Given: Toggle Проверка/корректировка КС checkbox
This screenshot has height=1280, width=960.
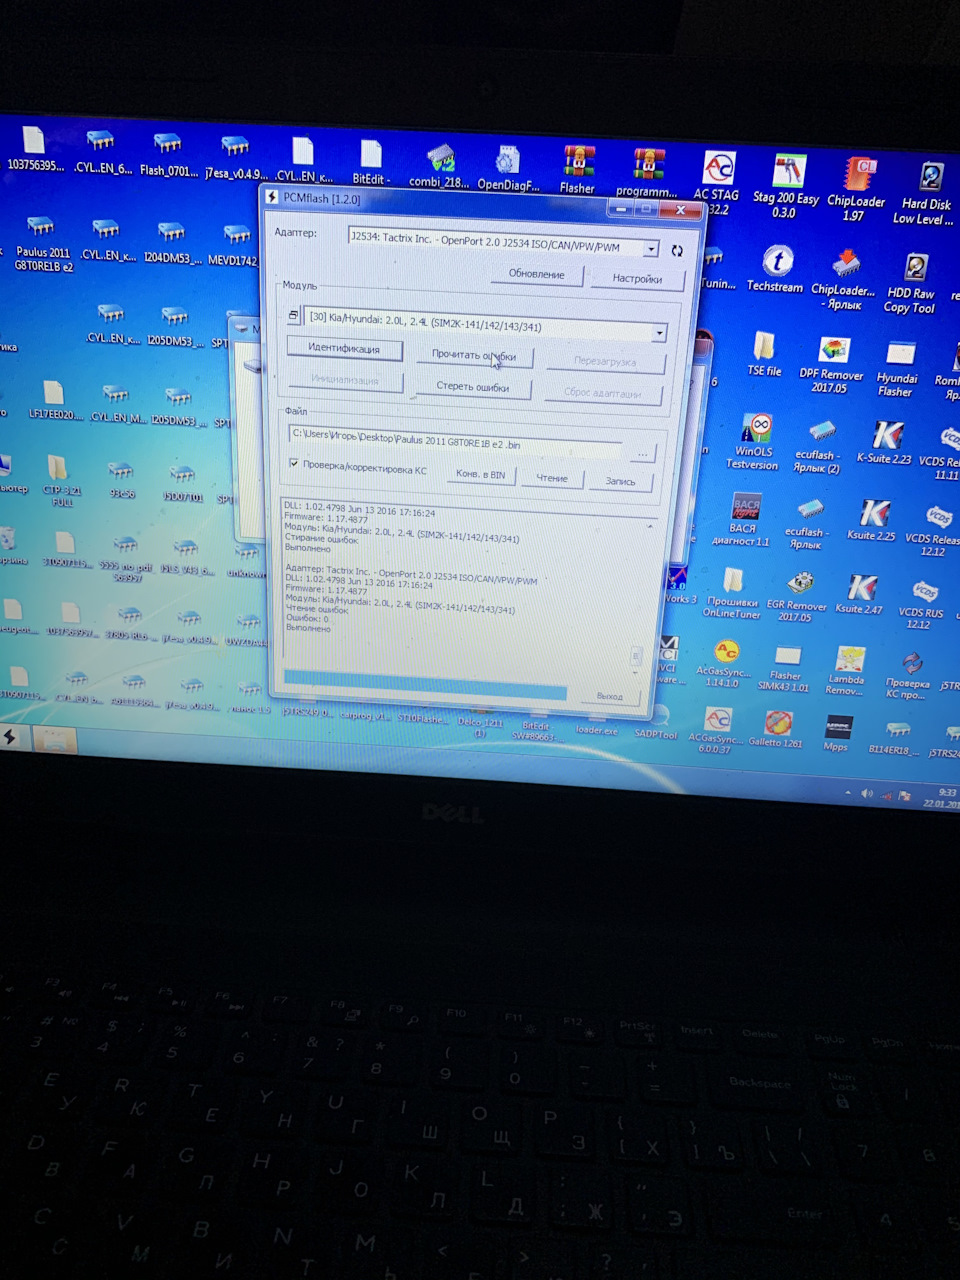Looking at the screenshot, I should 293,464.
